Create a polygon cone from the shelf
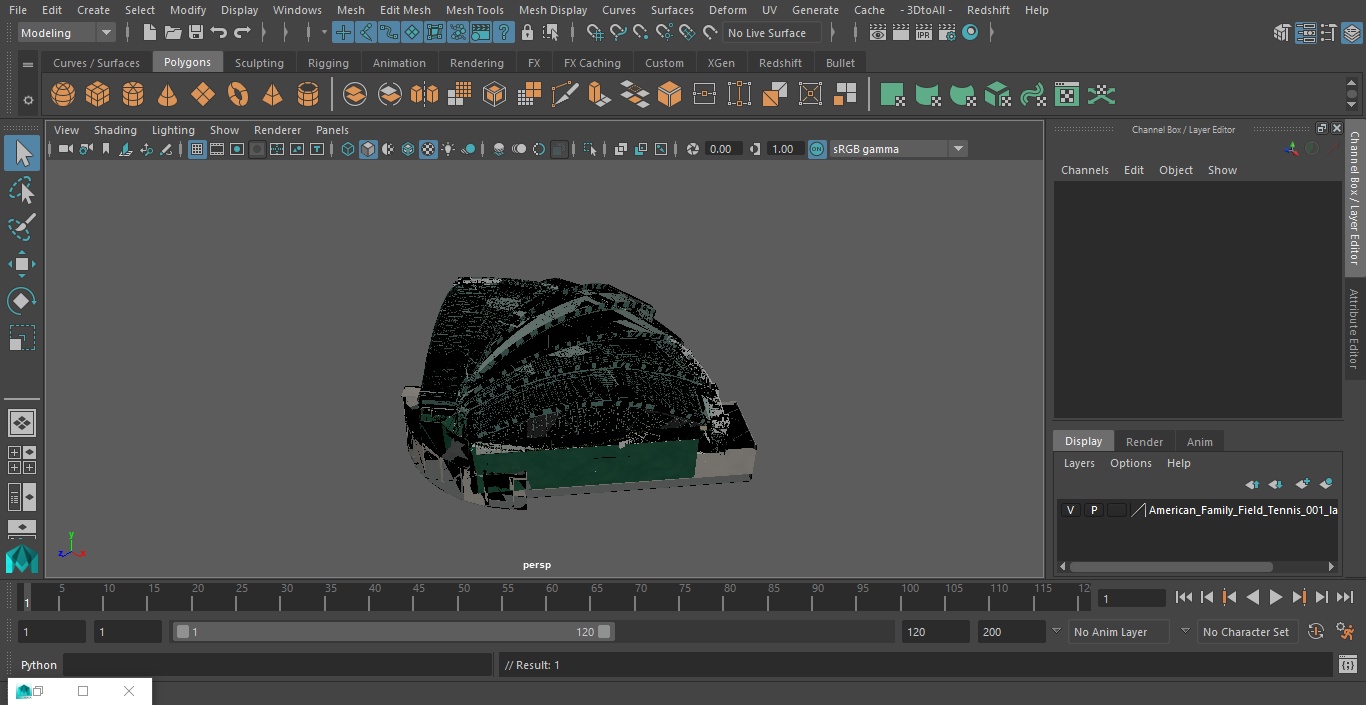Image resolution: width=1366 pixels, height=705 pixels. pos(168,95)
